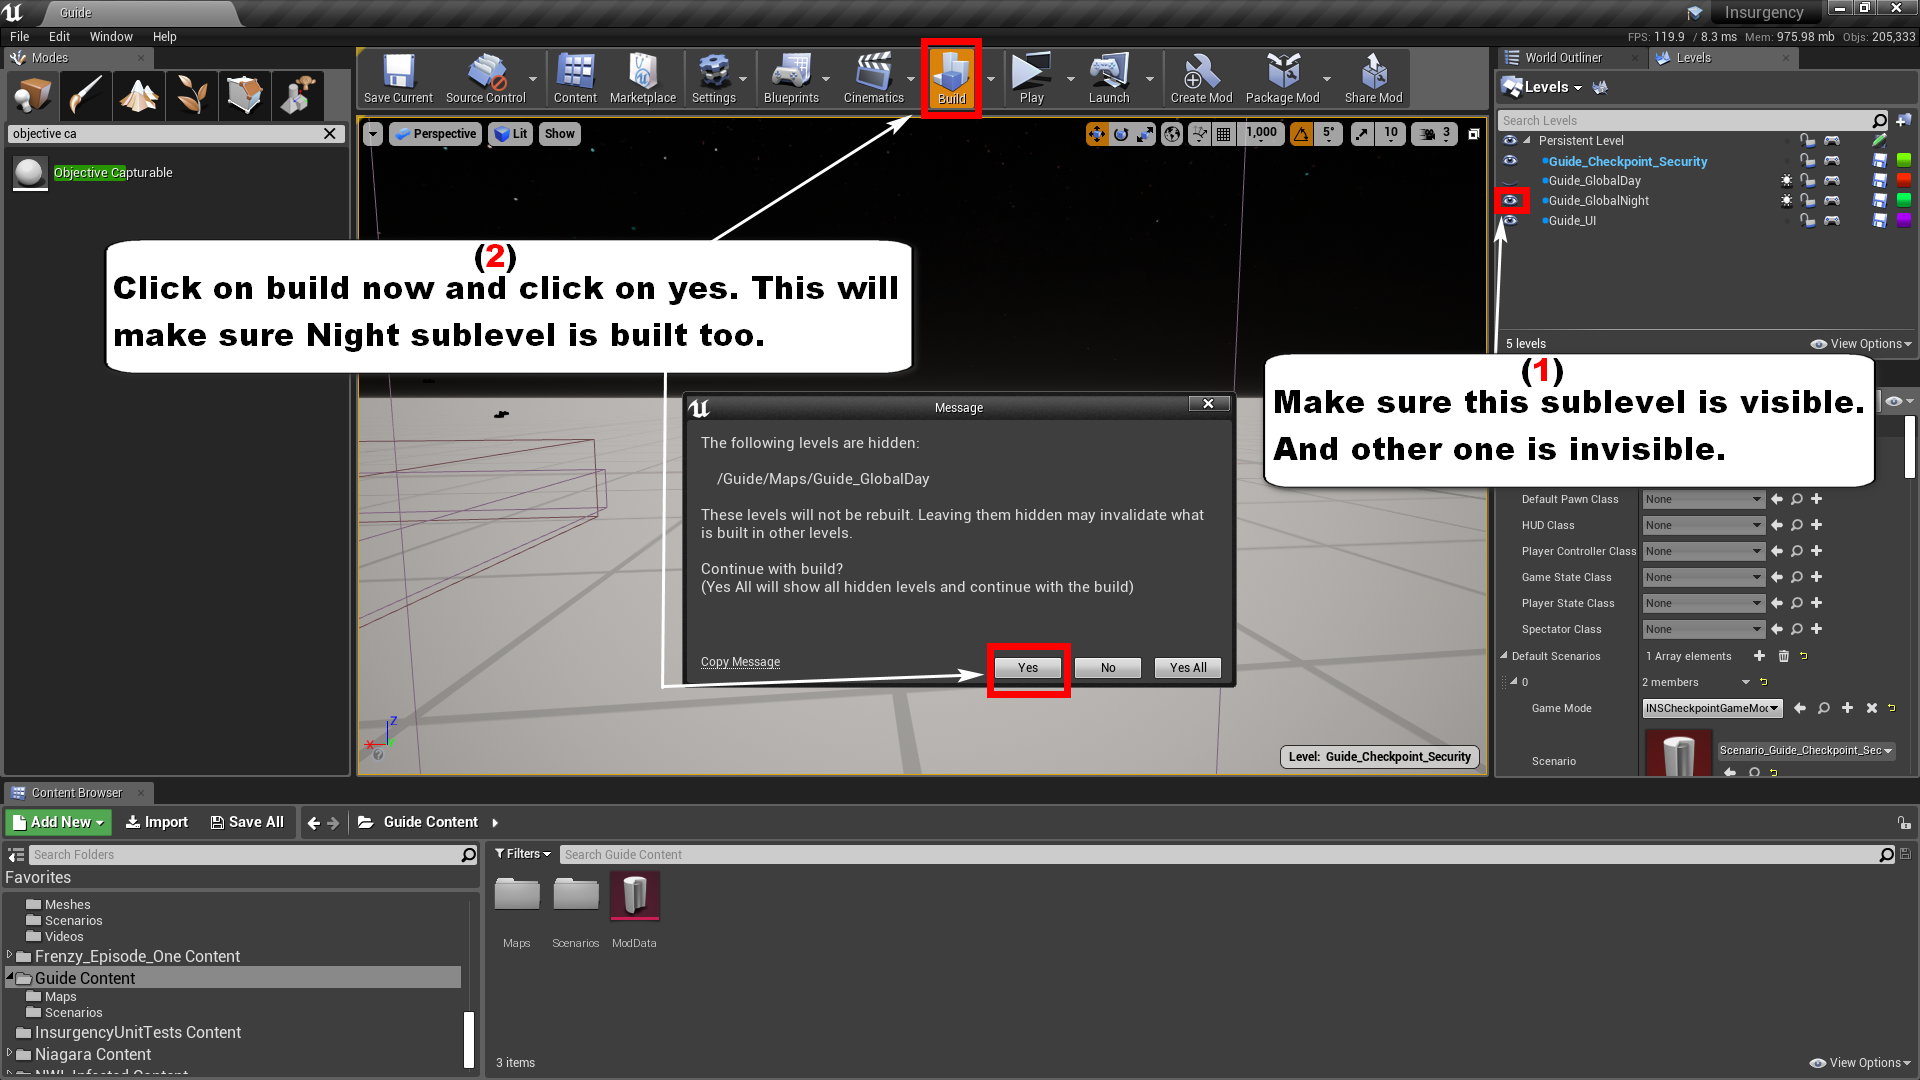
Task: Collapse the Default Scenarios section
Action: click(1504, 656)
